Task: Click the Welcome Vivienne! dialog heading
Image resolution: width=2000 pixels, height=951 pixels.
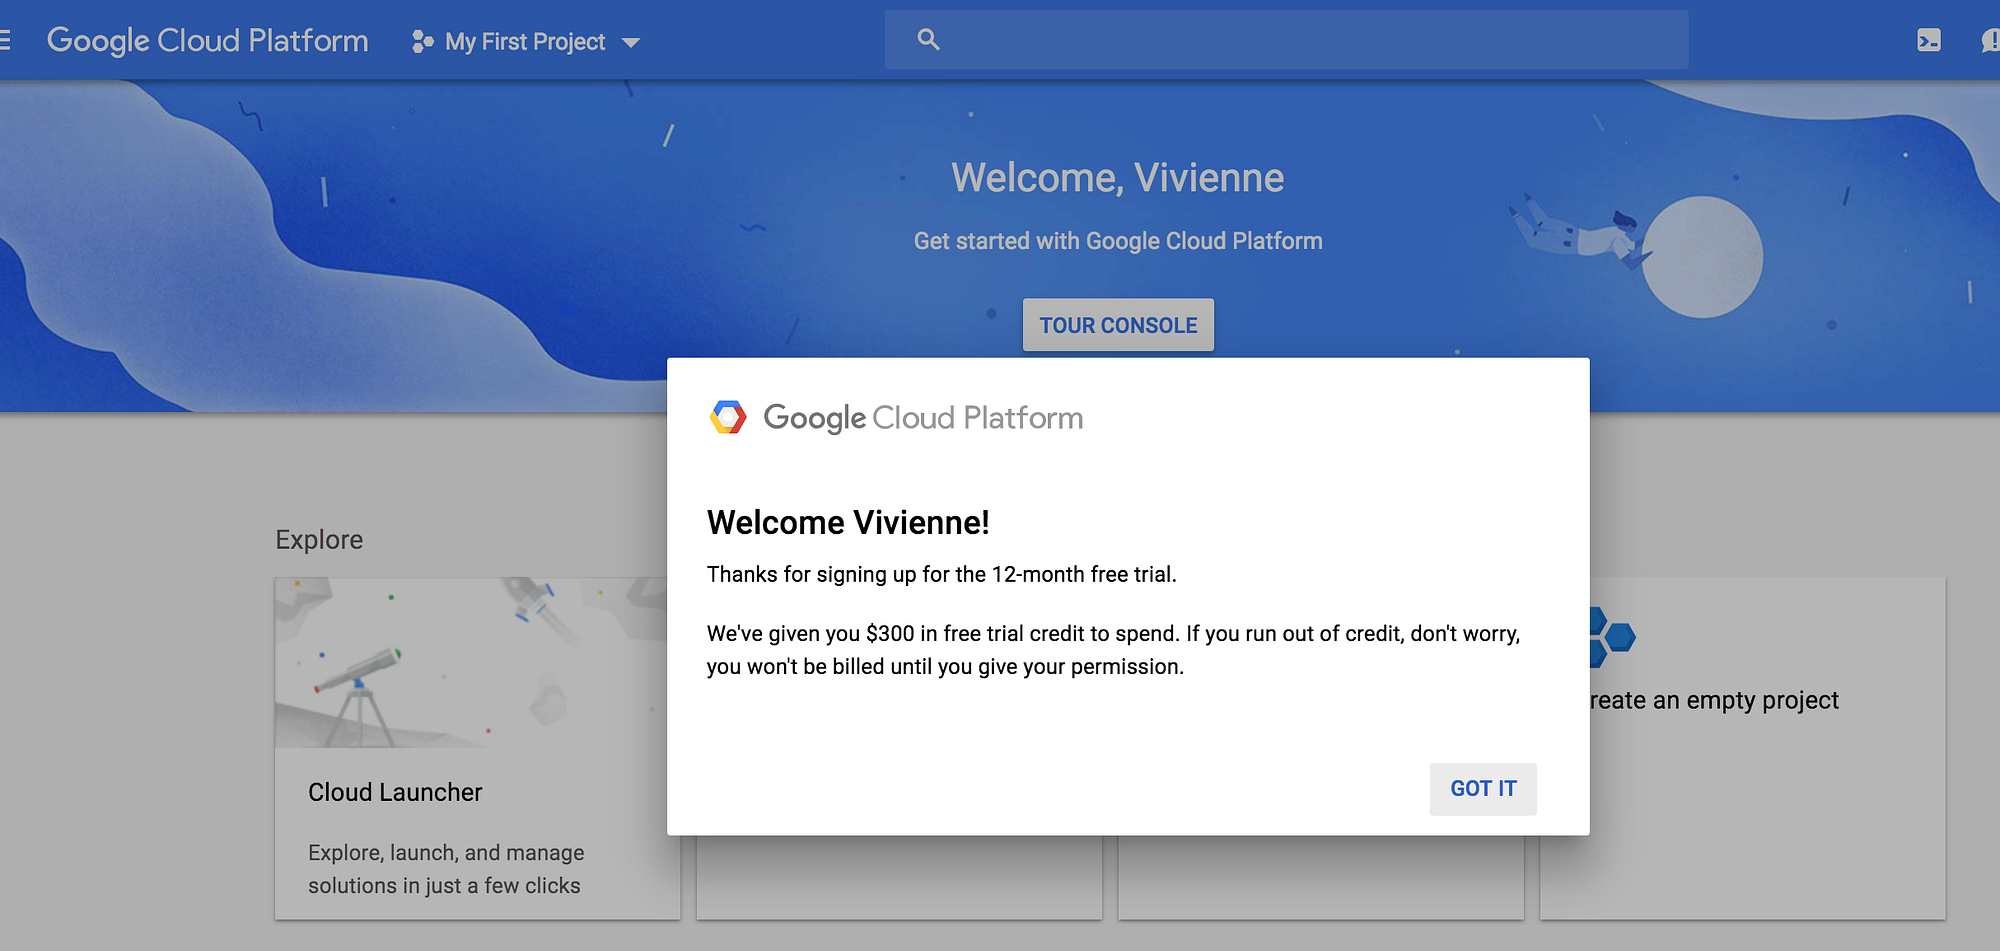Action: (x=848, y=522)
